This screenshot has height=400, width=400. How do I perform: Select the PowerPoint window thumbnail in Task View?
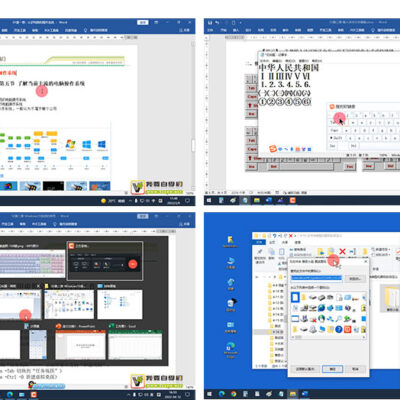(80, 345)
